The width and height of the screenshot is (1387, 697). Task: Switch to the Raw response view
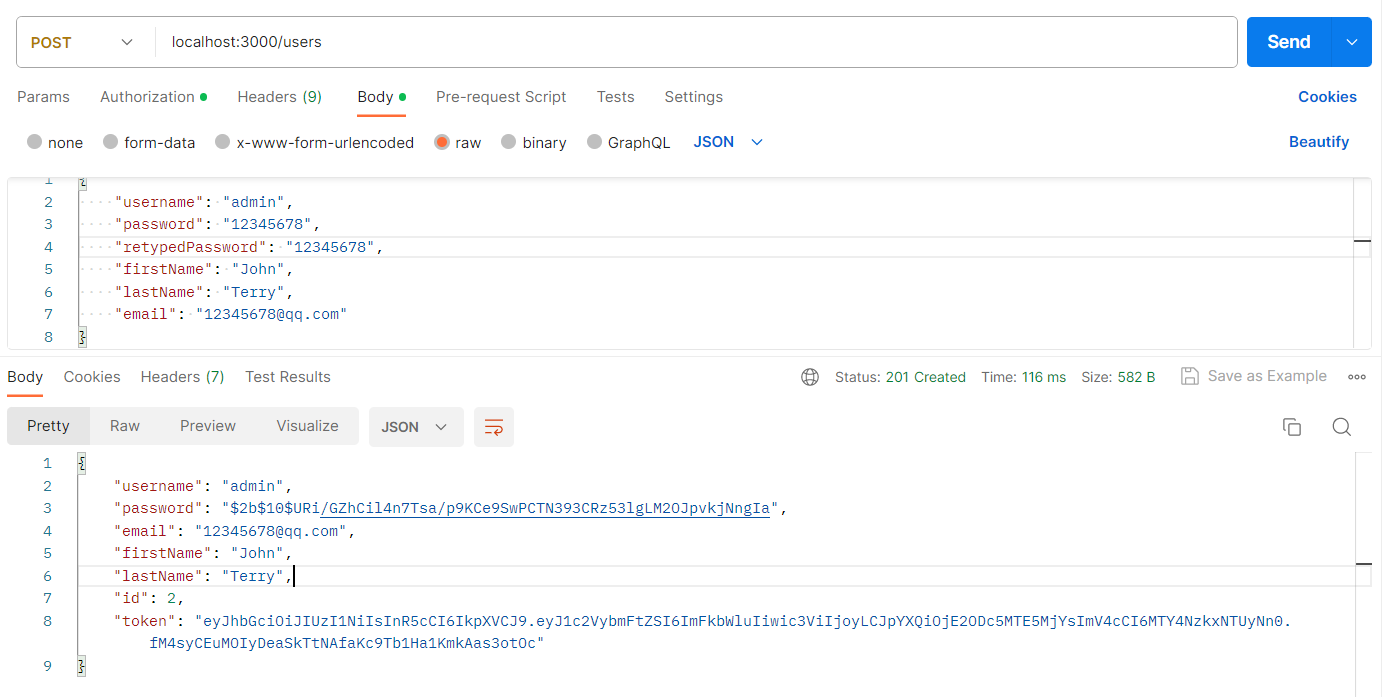pos(125,426)
